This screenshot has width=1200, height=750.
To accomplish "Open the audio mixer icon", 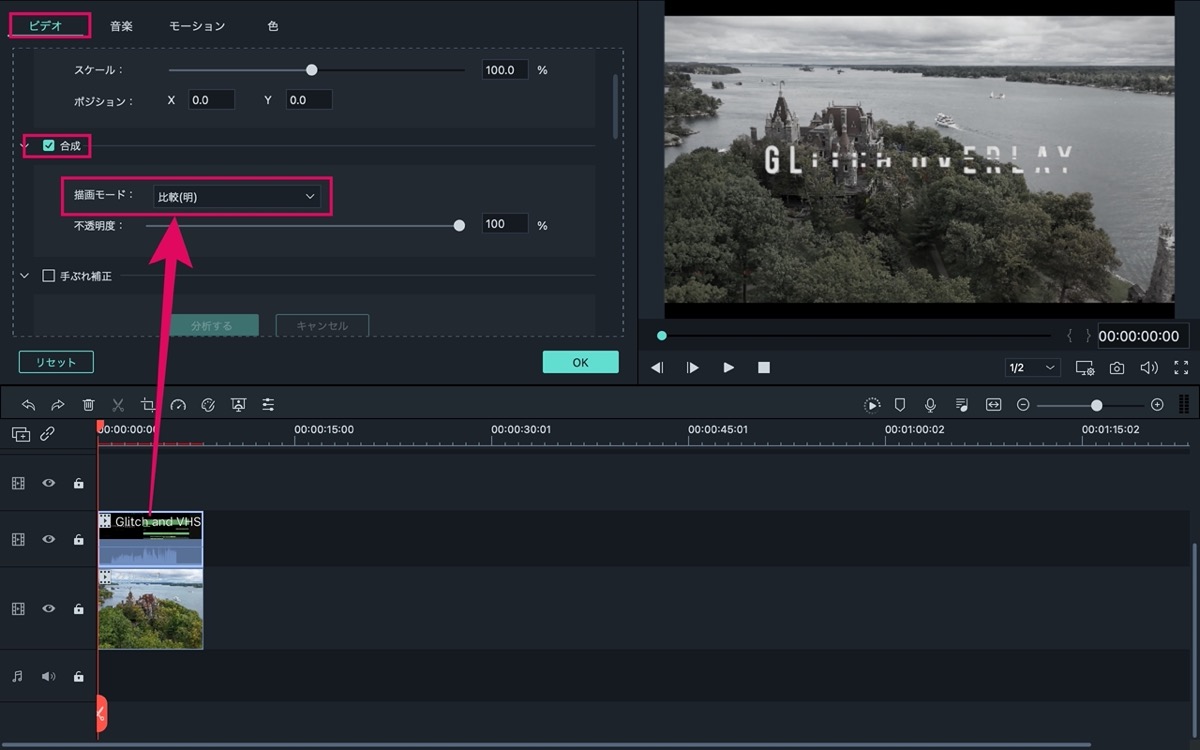I will pyautogui.click(x=962, y=405).
